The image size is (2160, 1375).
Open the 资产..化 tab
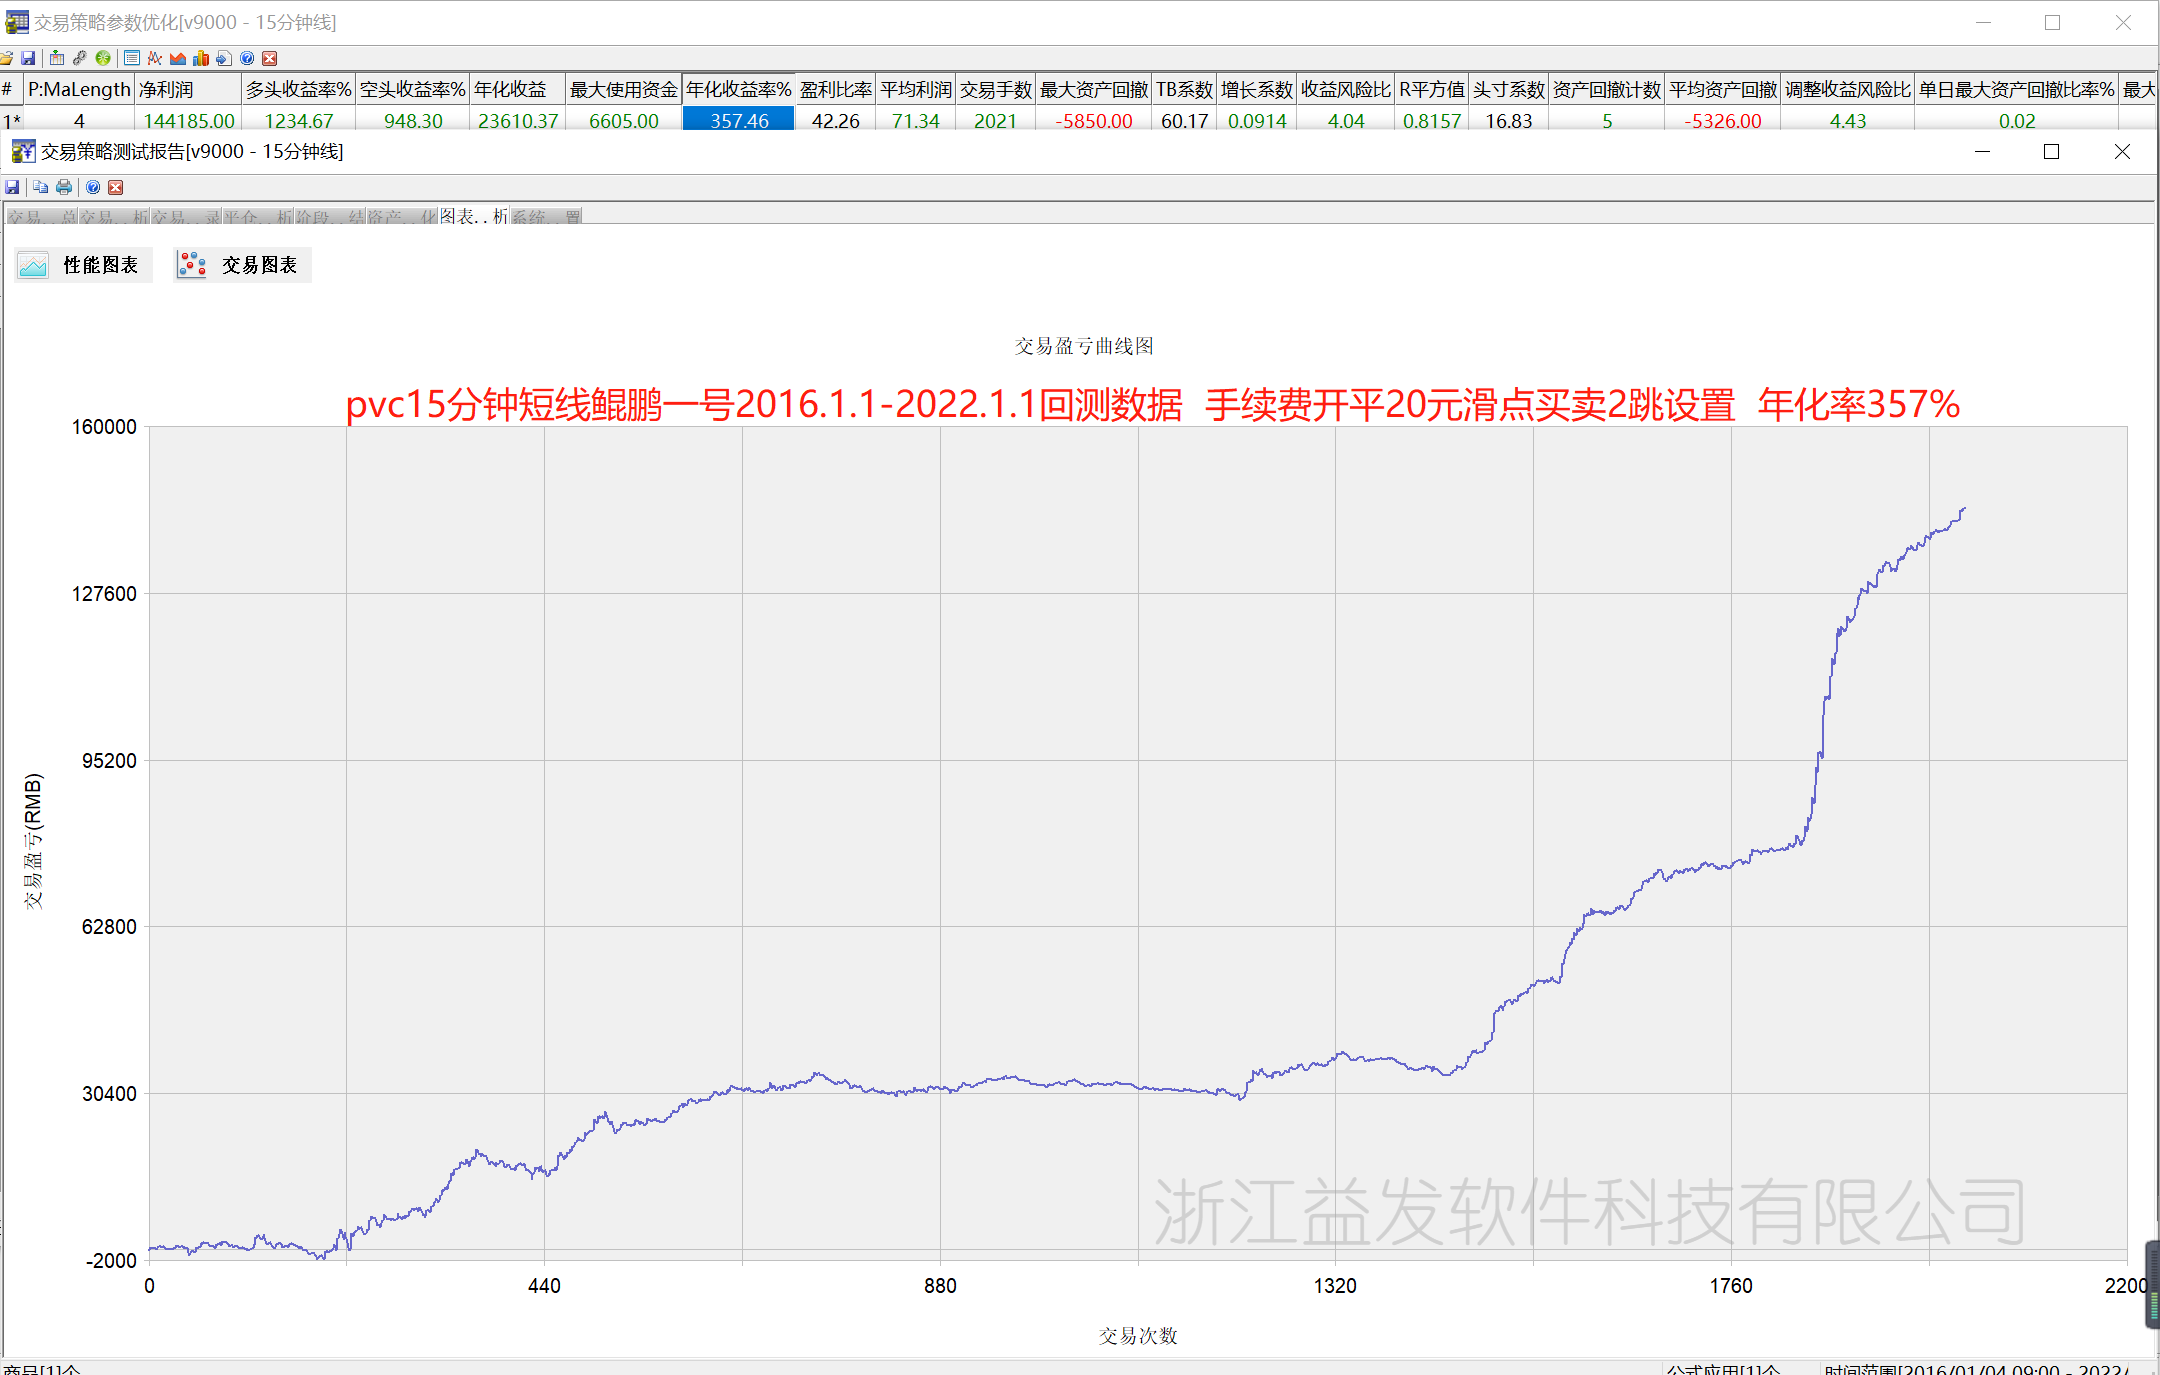tap(402, 216)
